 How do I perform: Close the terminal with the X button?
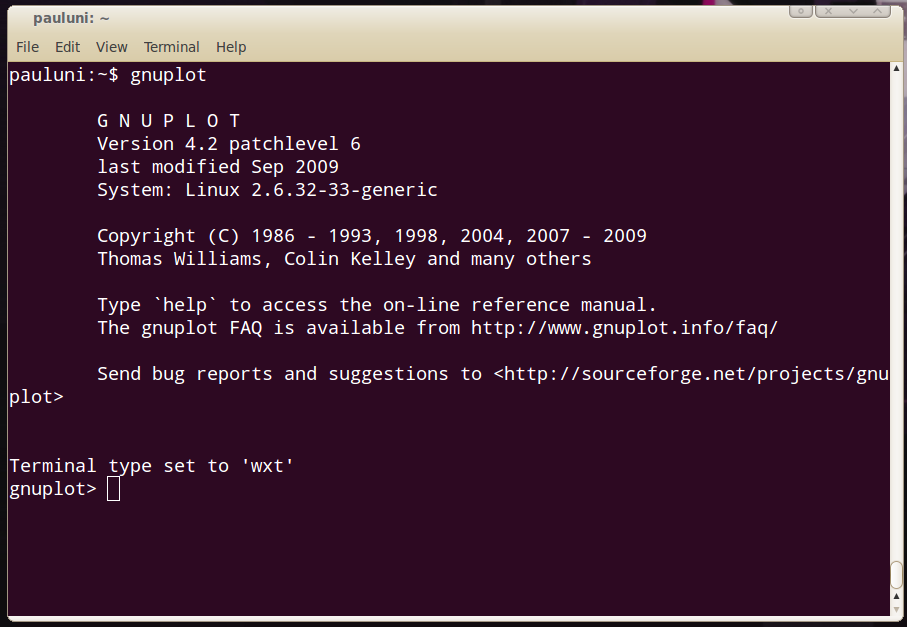828,11
